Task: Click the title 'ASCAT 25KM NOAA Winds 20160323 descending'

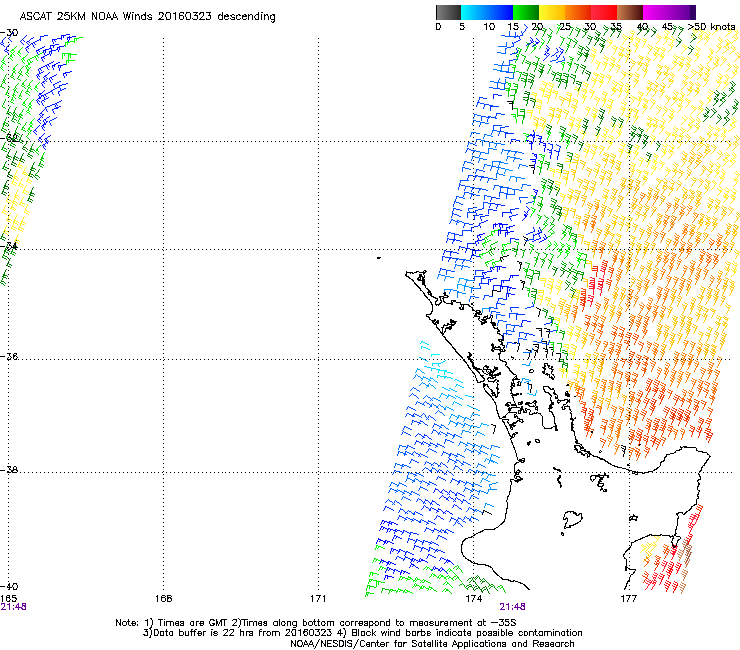Action: coord(148,16)
